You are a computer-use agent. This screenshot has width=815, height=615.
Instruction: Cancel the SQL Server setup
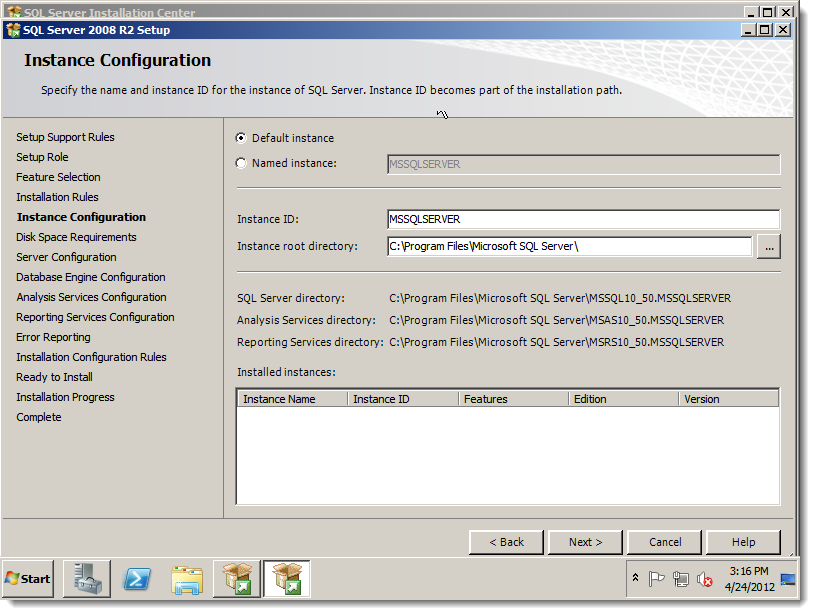click(x=664, y=542)
